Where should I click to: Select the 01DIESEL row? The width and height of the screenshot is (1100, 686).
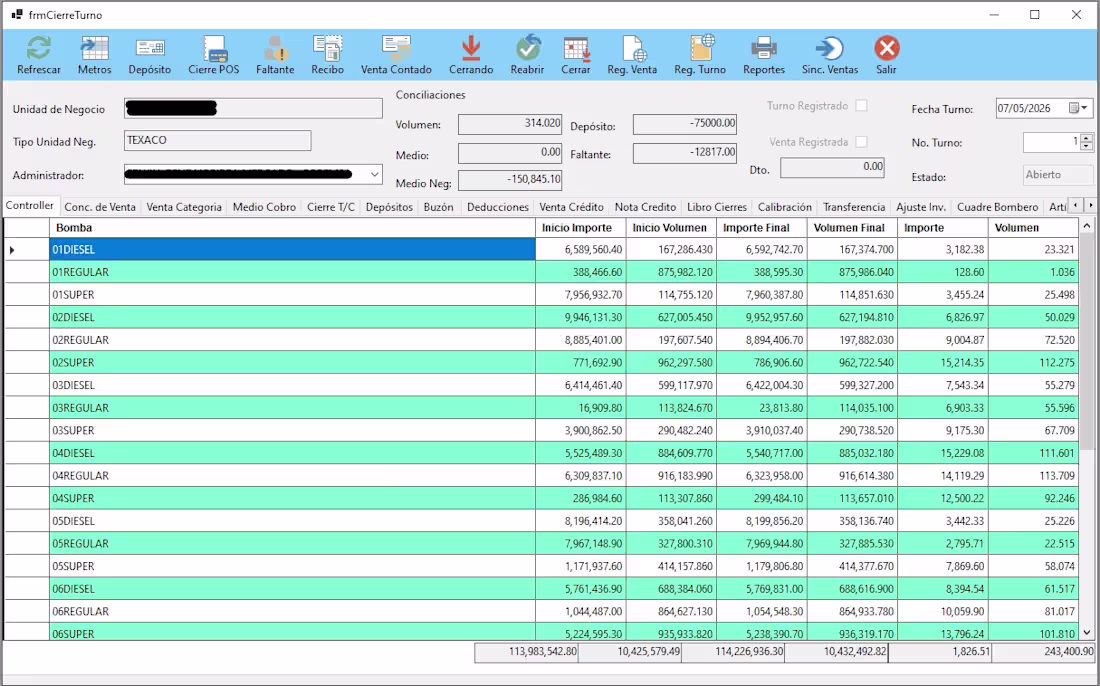(542, 249)
